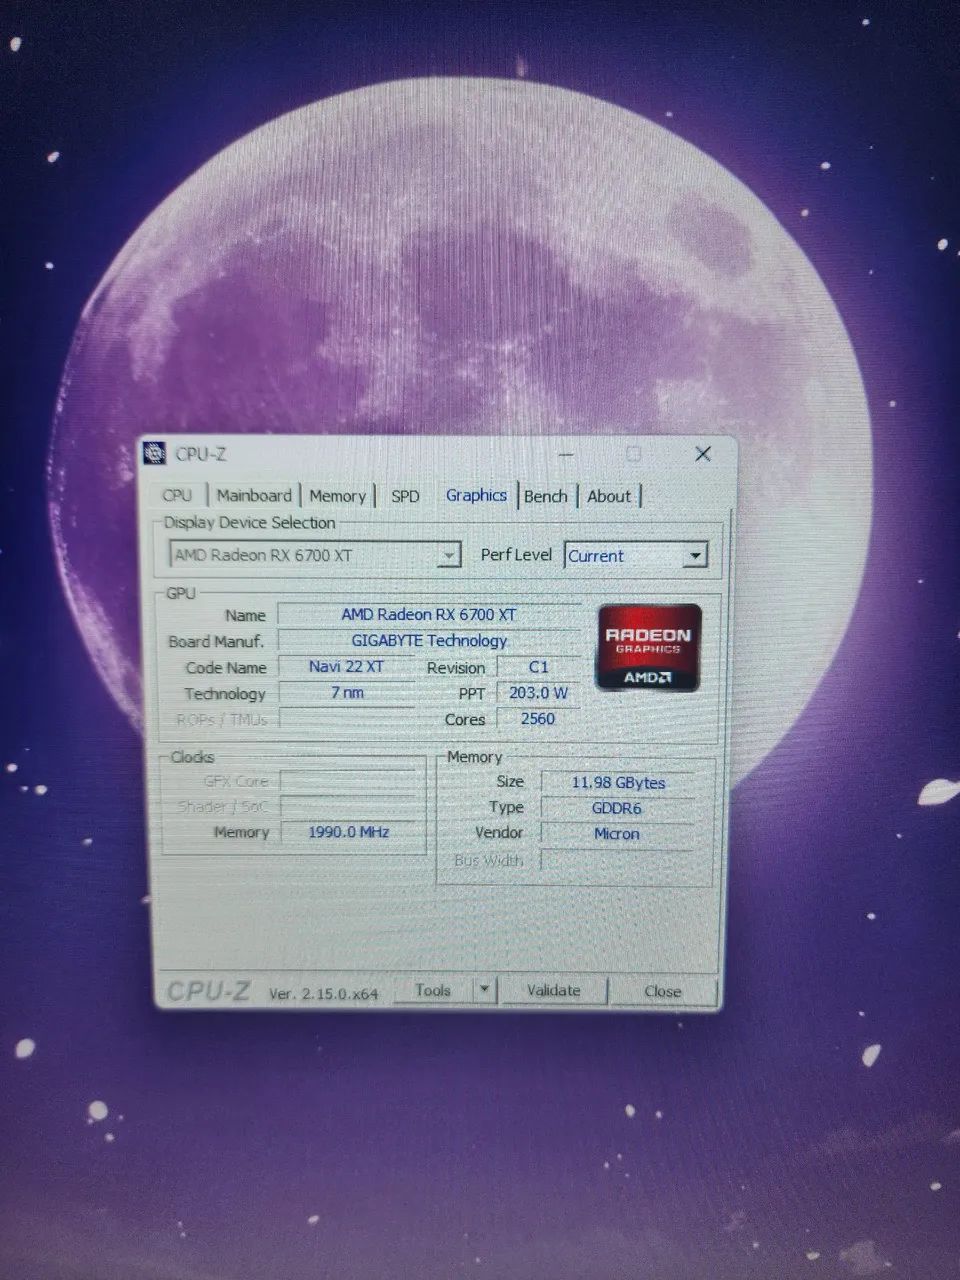Close the CPU-Z window with X
960x1280 pixels.
pos(703,454)
